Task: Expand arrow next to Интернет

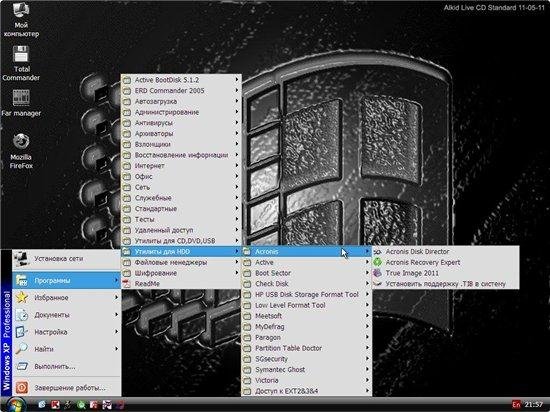Action: pyautogui.click(x=237, y=166)
